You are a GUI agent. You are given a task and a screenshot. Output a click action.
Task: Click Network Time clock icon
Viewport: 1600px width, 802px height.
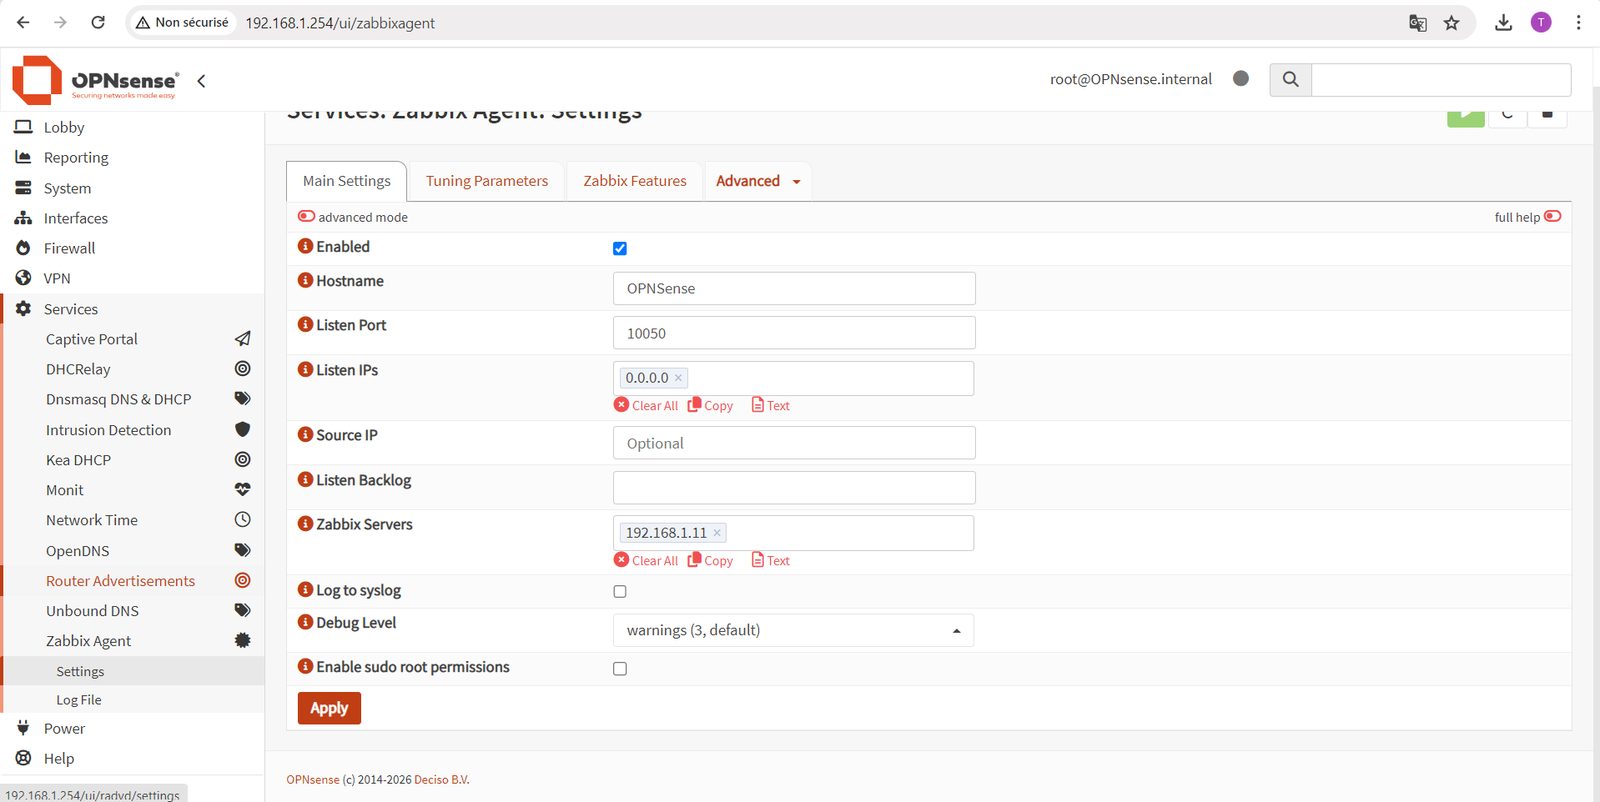click(x=242, y=520)
